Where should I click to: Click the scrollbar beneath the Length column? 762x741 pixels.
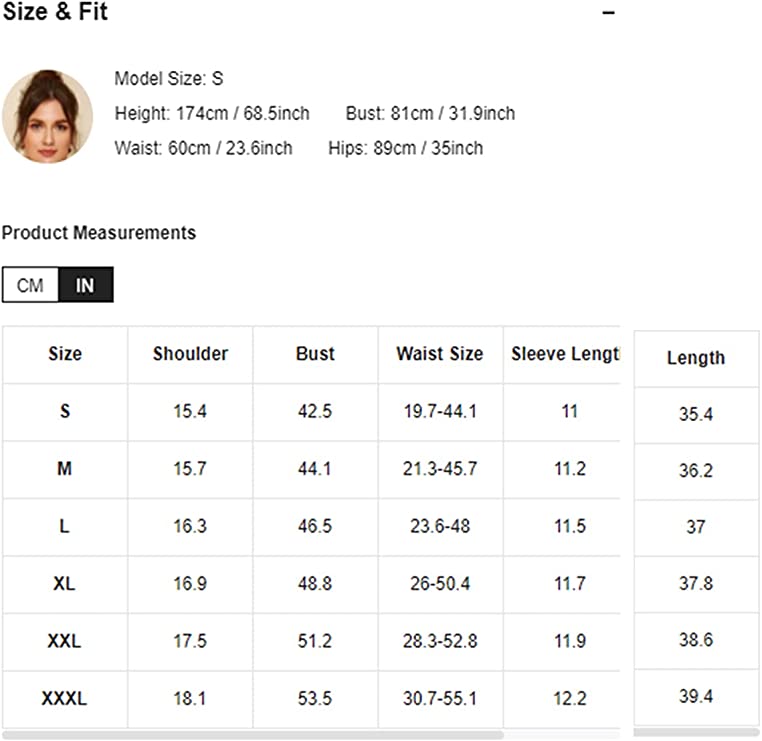pyautogui.click(x=696, y=733)
